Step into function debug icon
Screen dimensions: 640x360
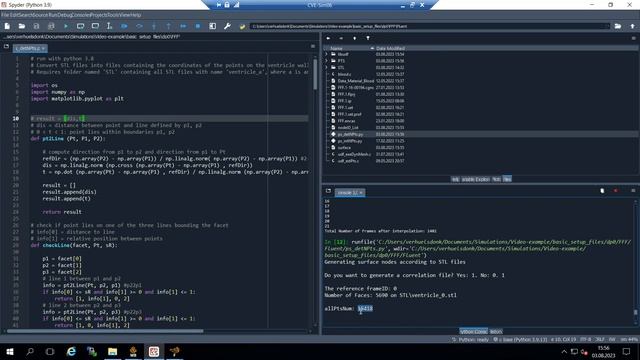(154, 26)
